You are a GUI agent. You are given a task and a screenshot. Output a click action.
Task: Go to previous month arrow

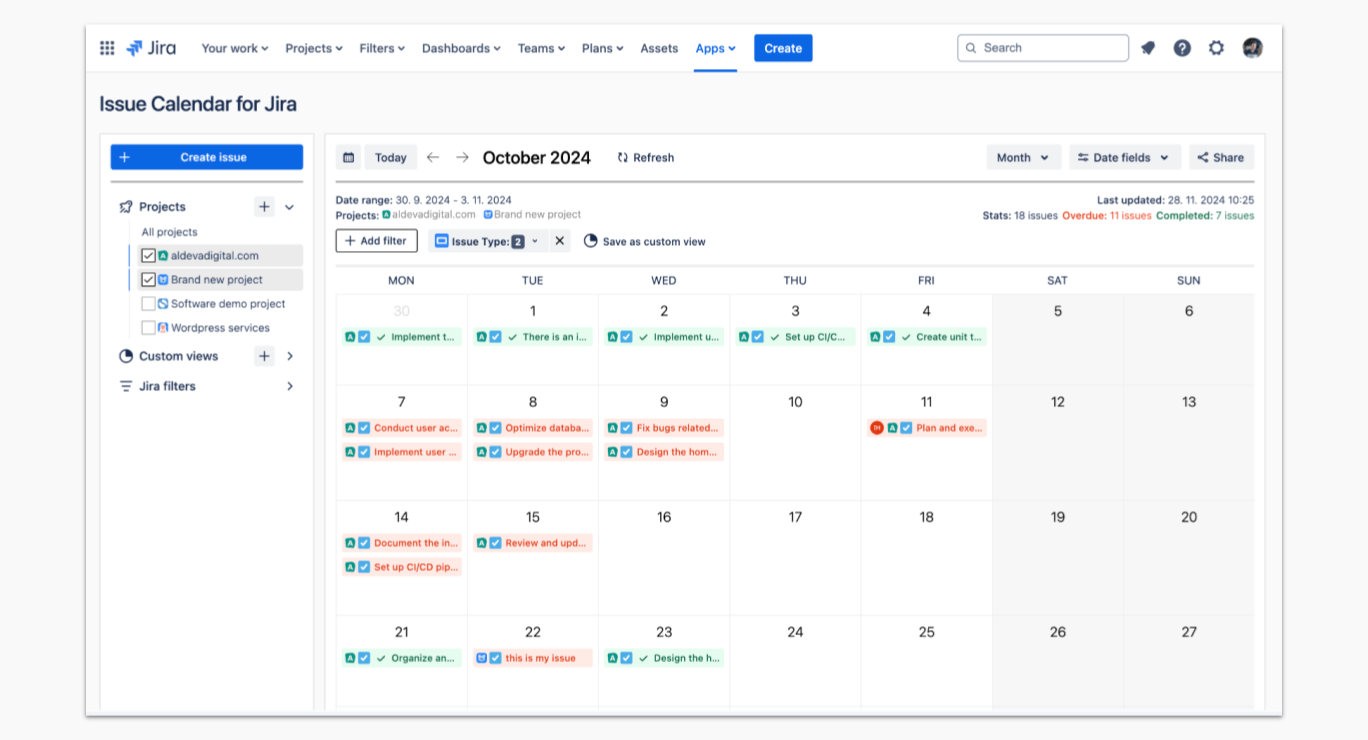[432, 158]
